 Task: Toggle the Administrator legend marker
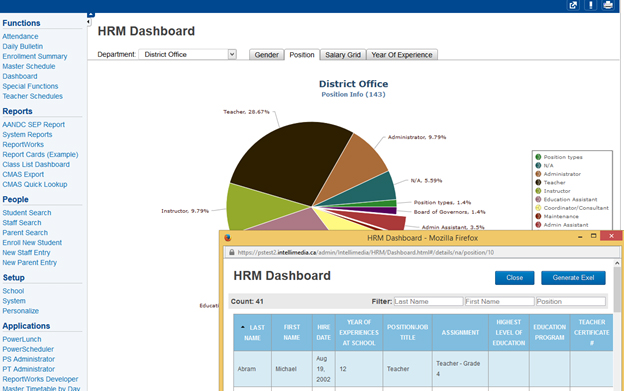click(x=538, y=174)
